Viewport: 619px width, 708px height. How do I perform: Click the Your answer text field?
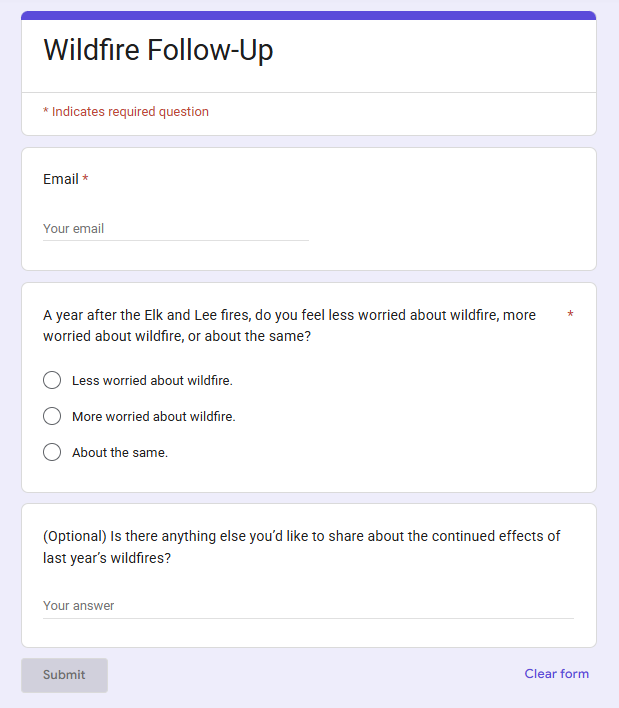click(308, 606)
